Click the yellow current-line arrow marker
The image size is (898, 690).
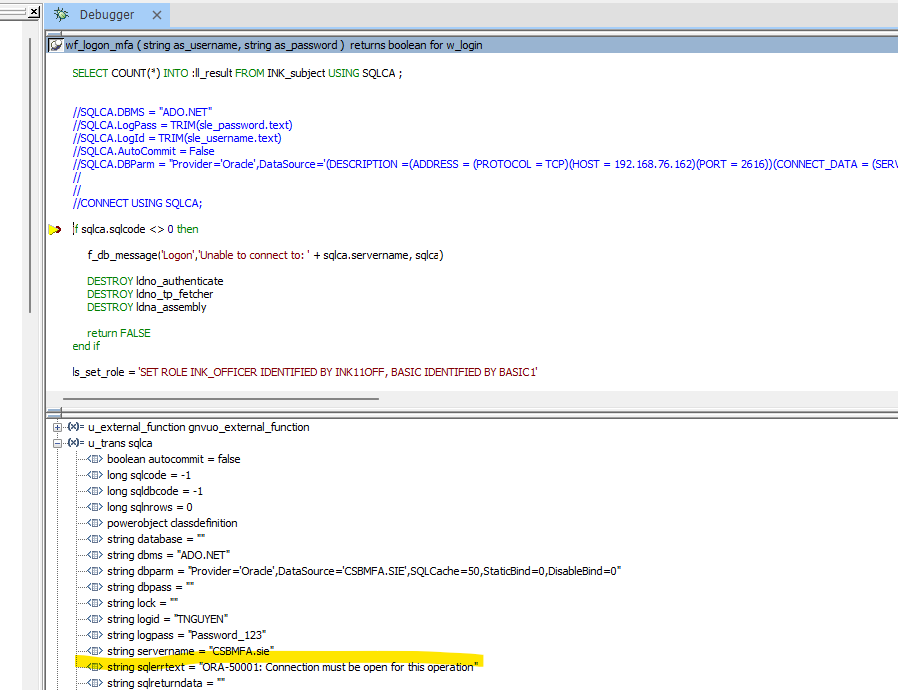[55, 230]
